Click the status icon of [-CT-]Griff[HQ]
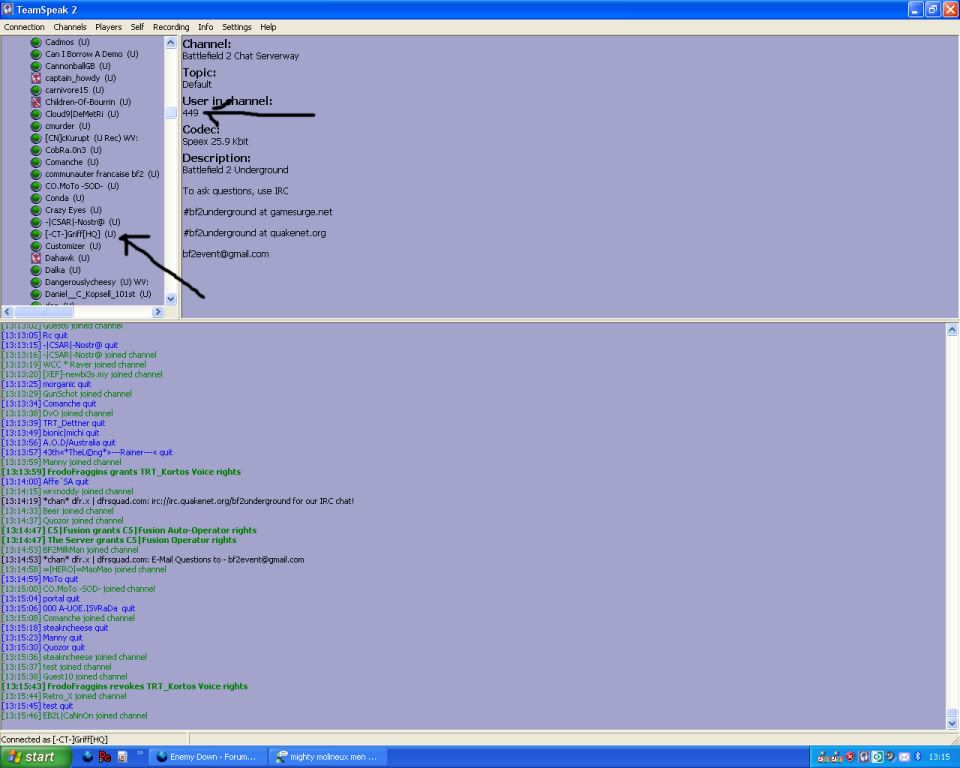 coord(36,234)
